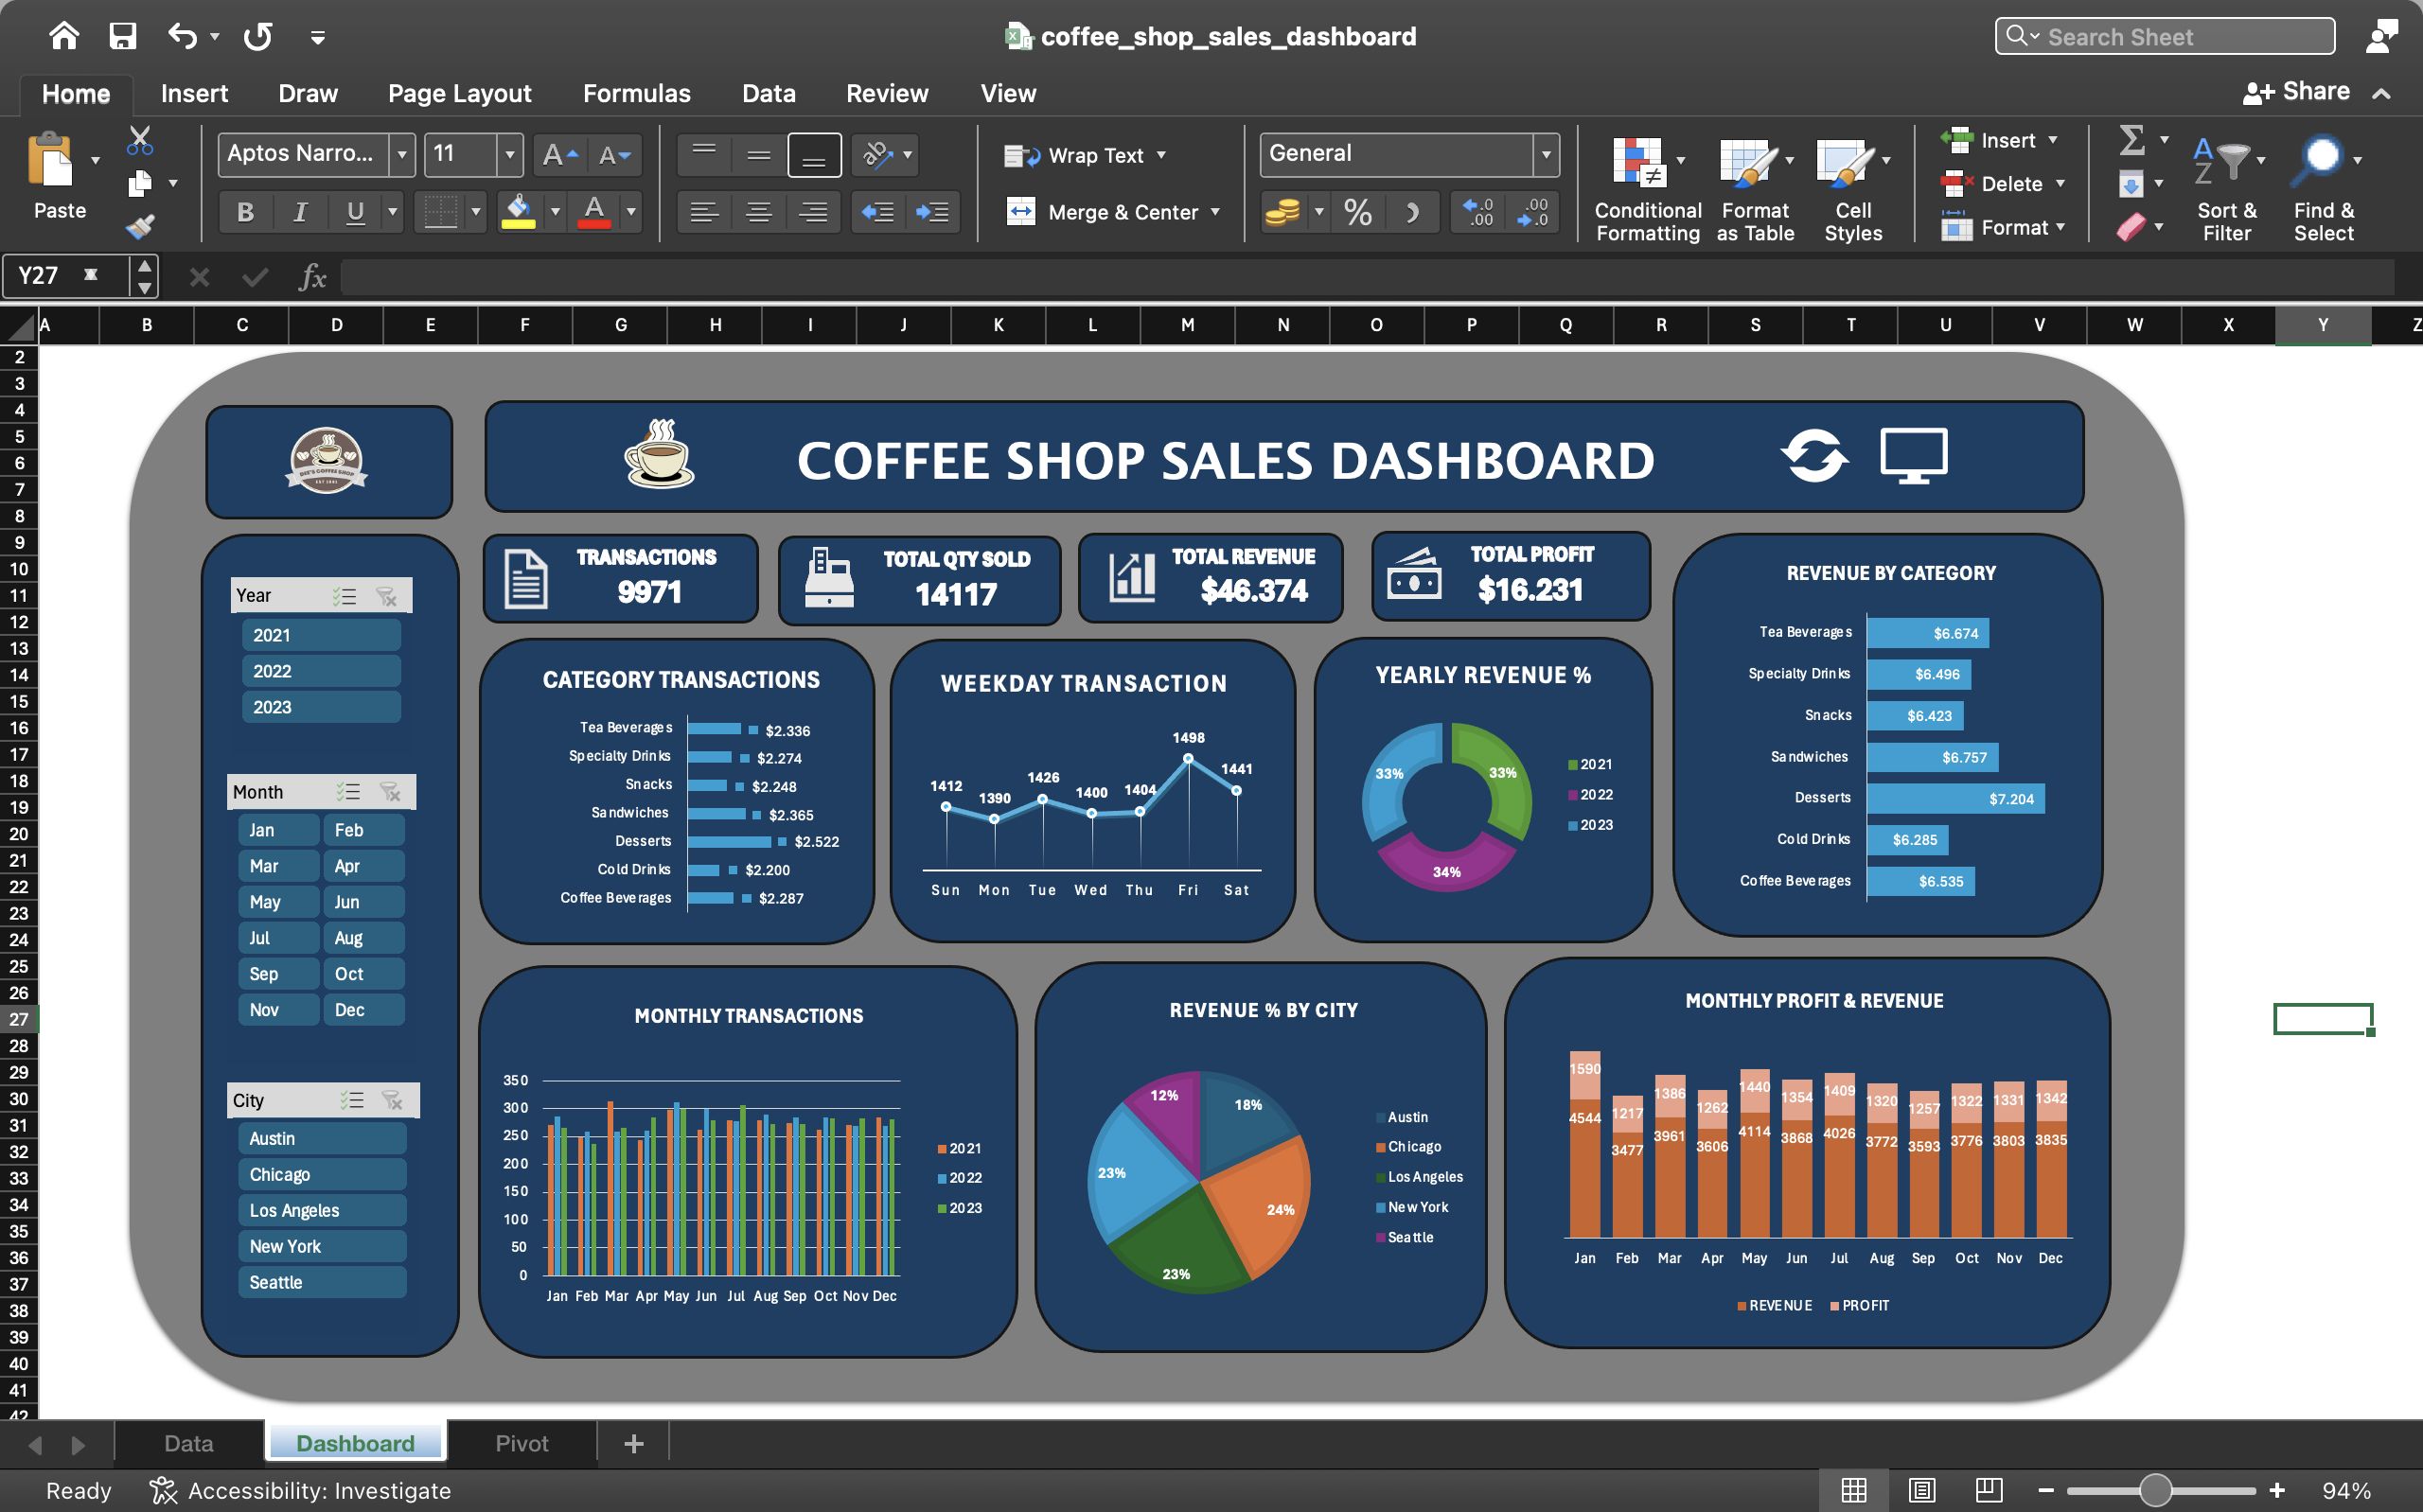Screen dimensions: 2423x1512
Task: Toggle underline formatting
Action: click(355, 212)
